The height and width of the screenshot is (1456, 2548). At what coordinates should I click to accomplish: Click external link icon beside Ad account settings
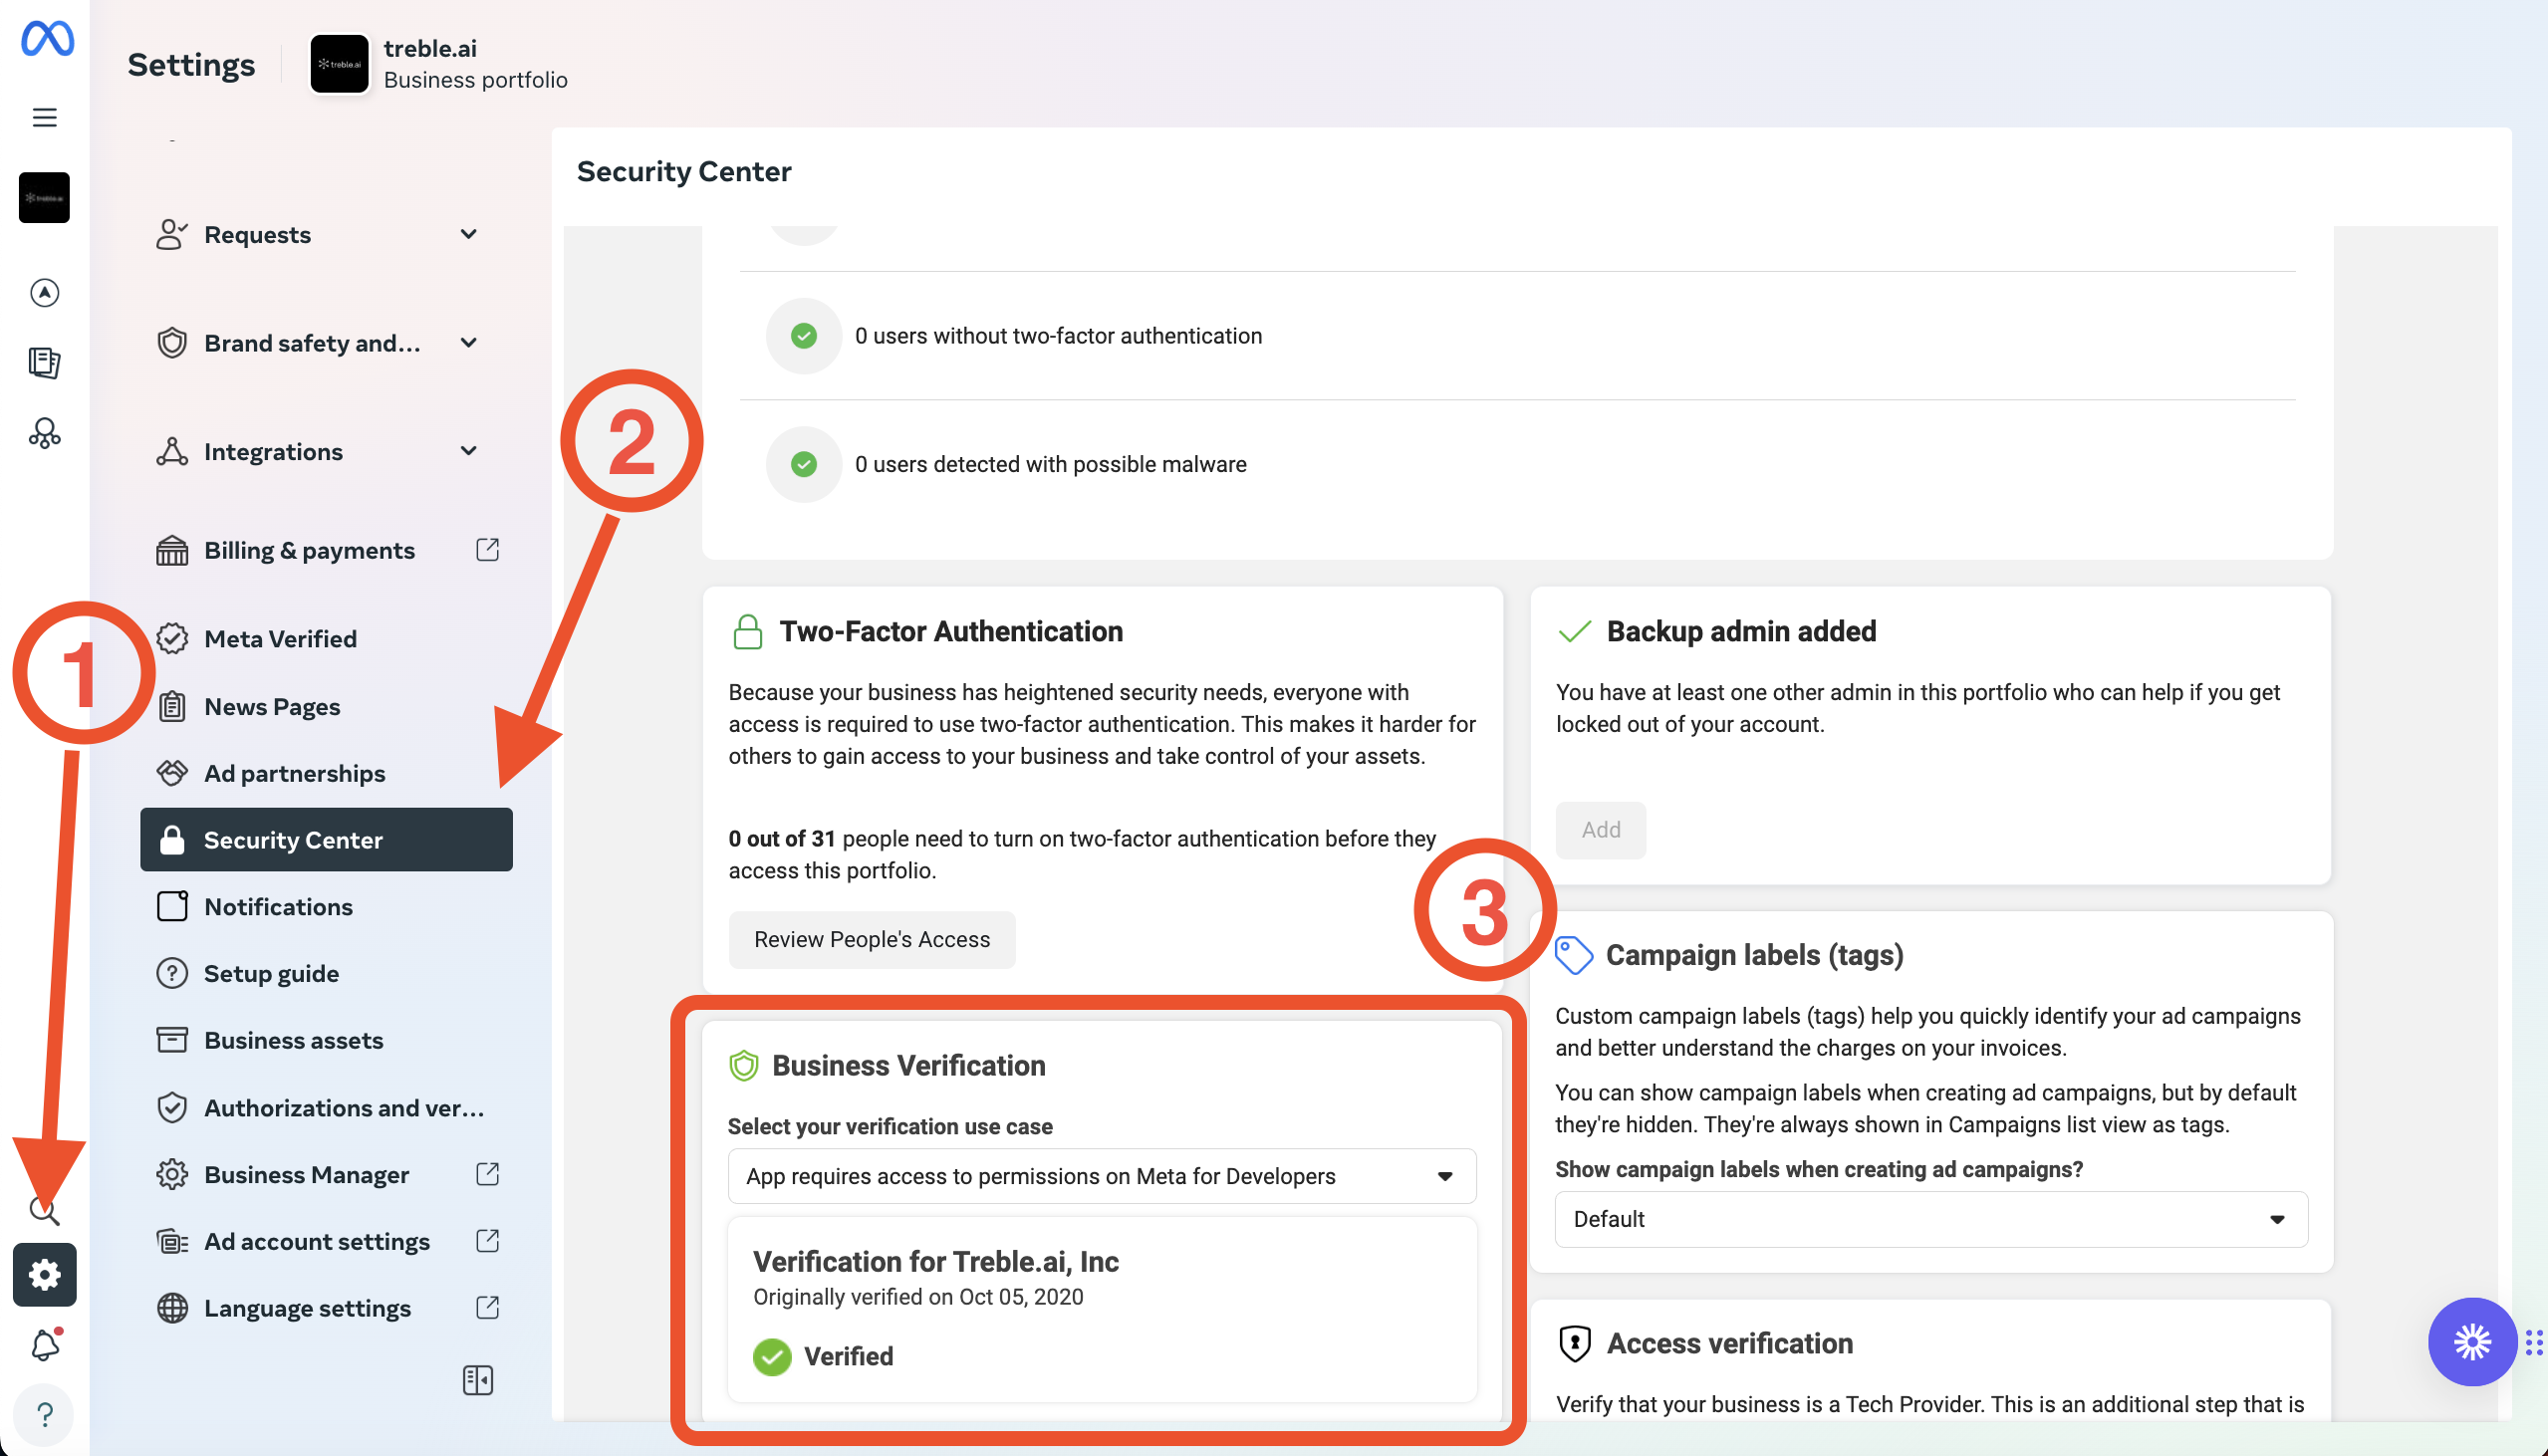pos(488,1241)
